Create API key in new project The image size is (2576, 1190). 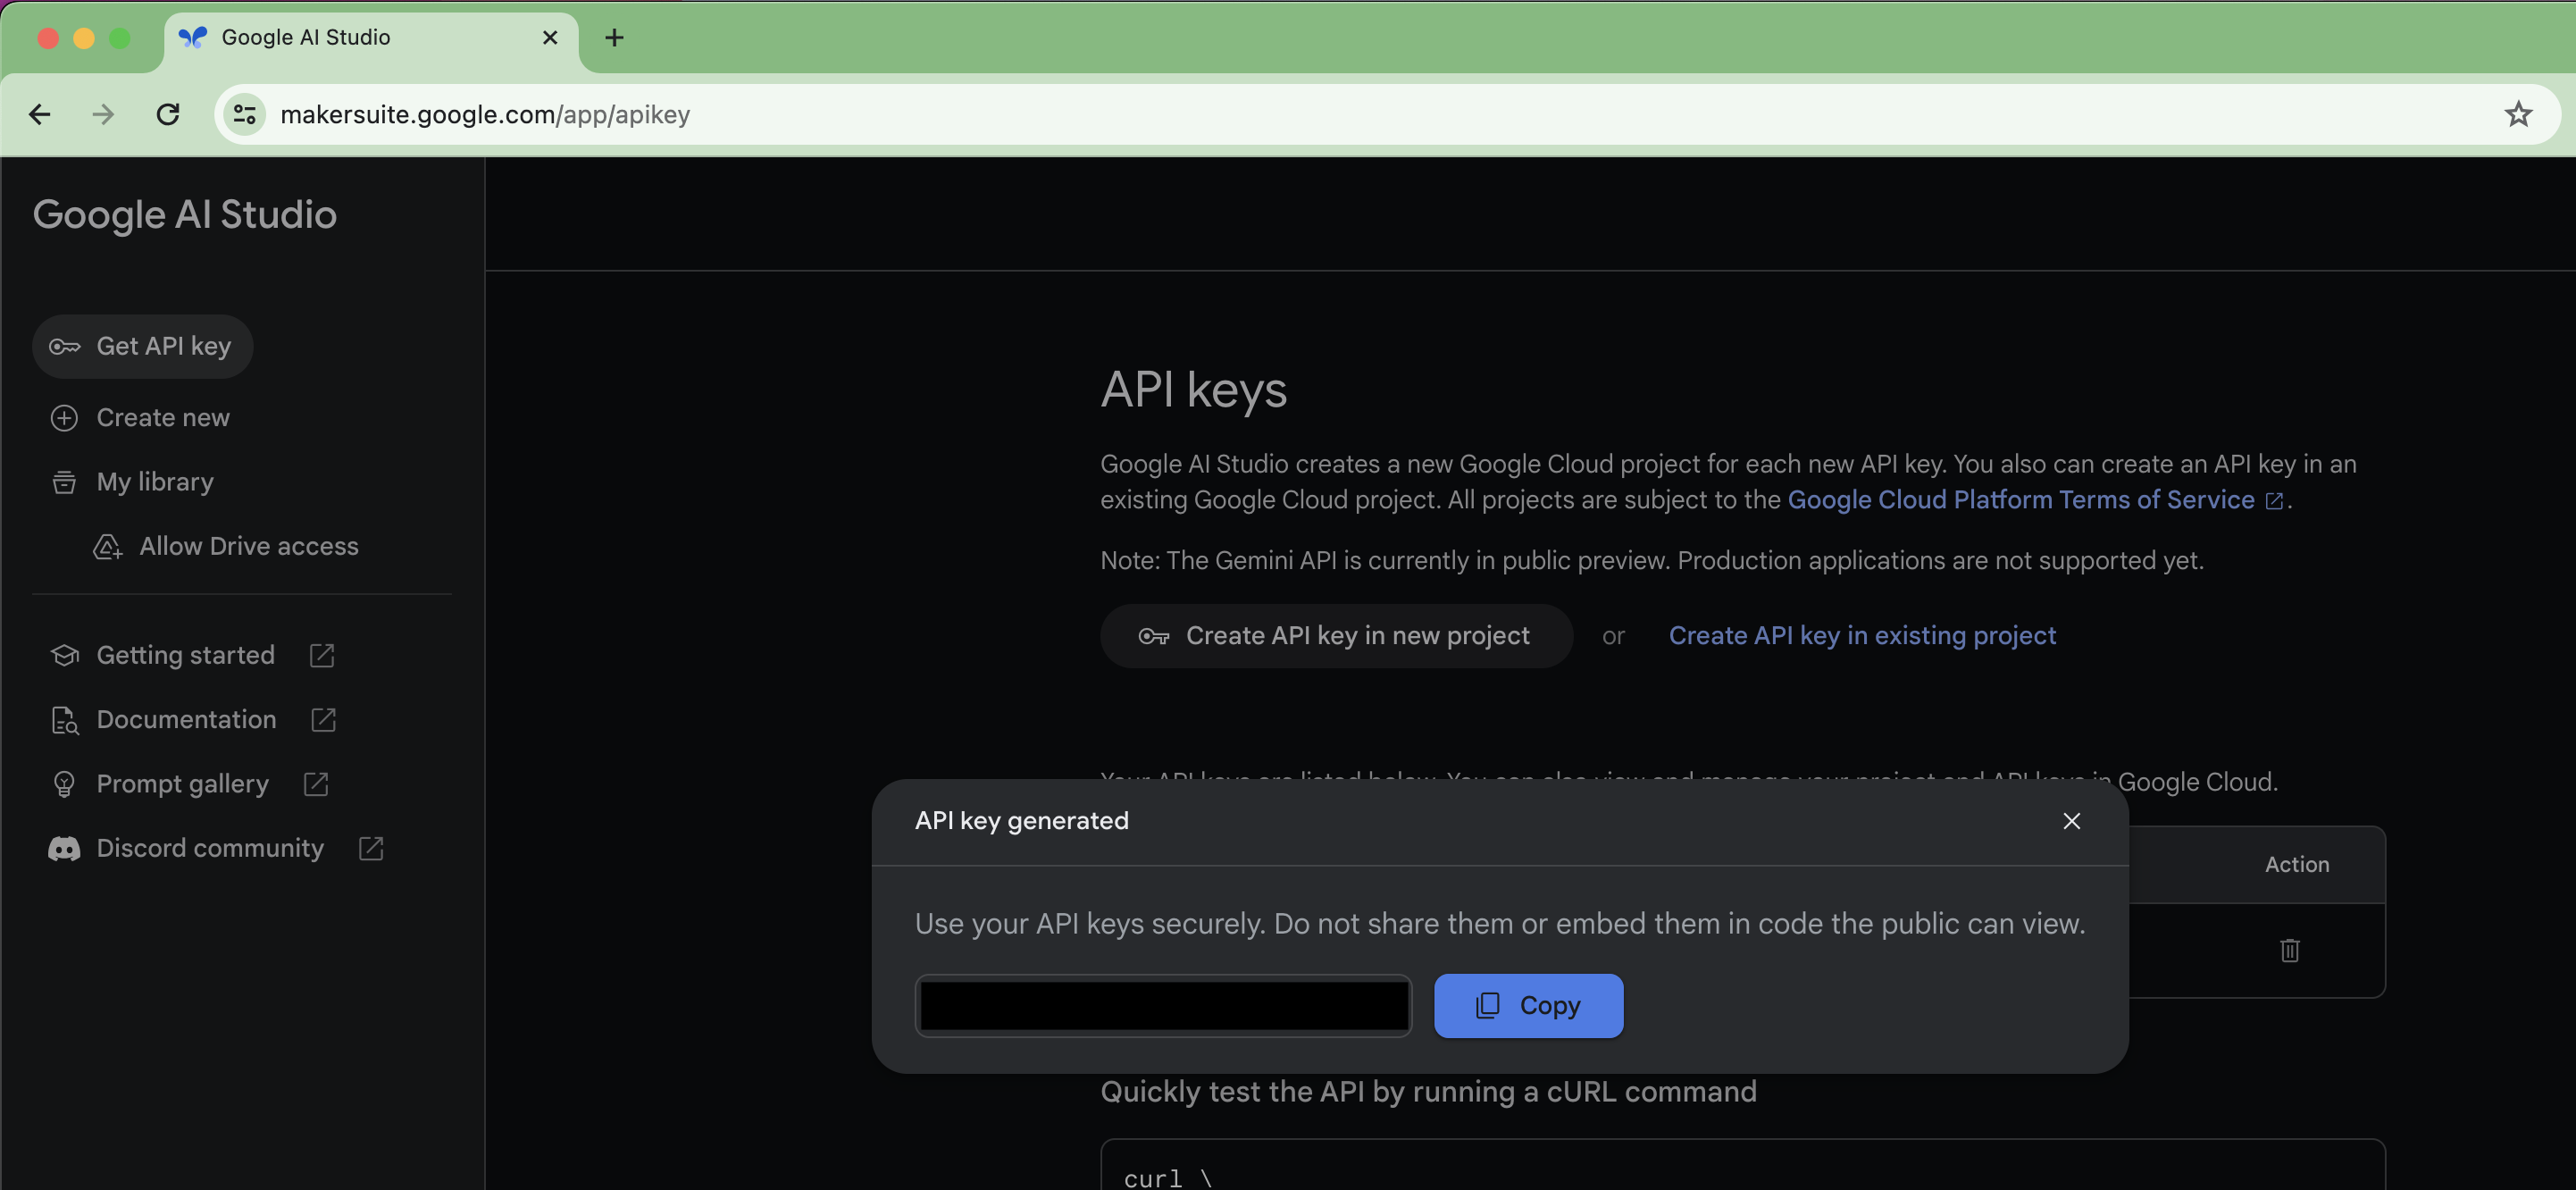click(1335, 636)
